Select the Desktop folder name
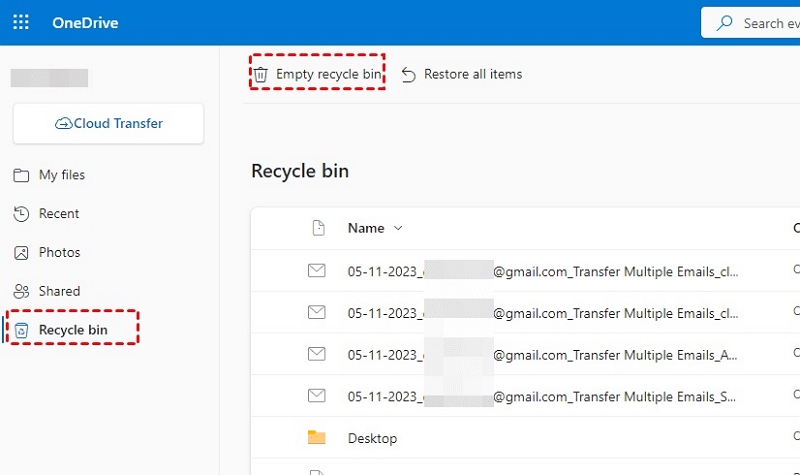Image resolution: width=800 pixels, height=475 pixels. [372, 438]
